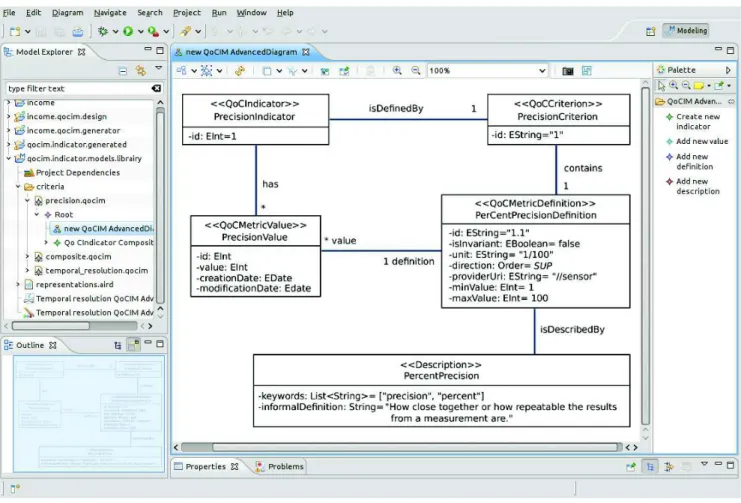The width and height of the screenshot is (741, 503).
Task: Switch to the Problems tab
Action: click(280, 467)
